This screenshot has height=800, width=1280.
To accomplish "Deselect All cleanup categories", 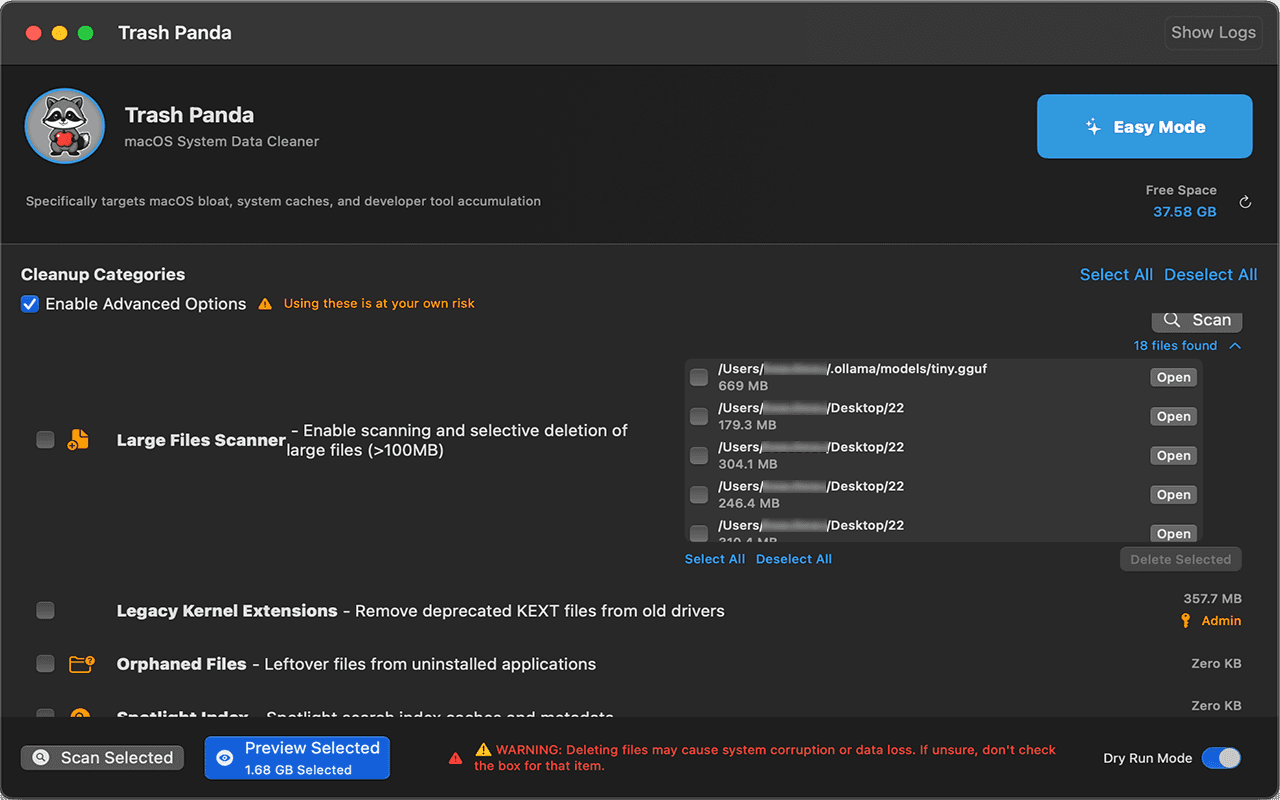I will pos(1211,275).
